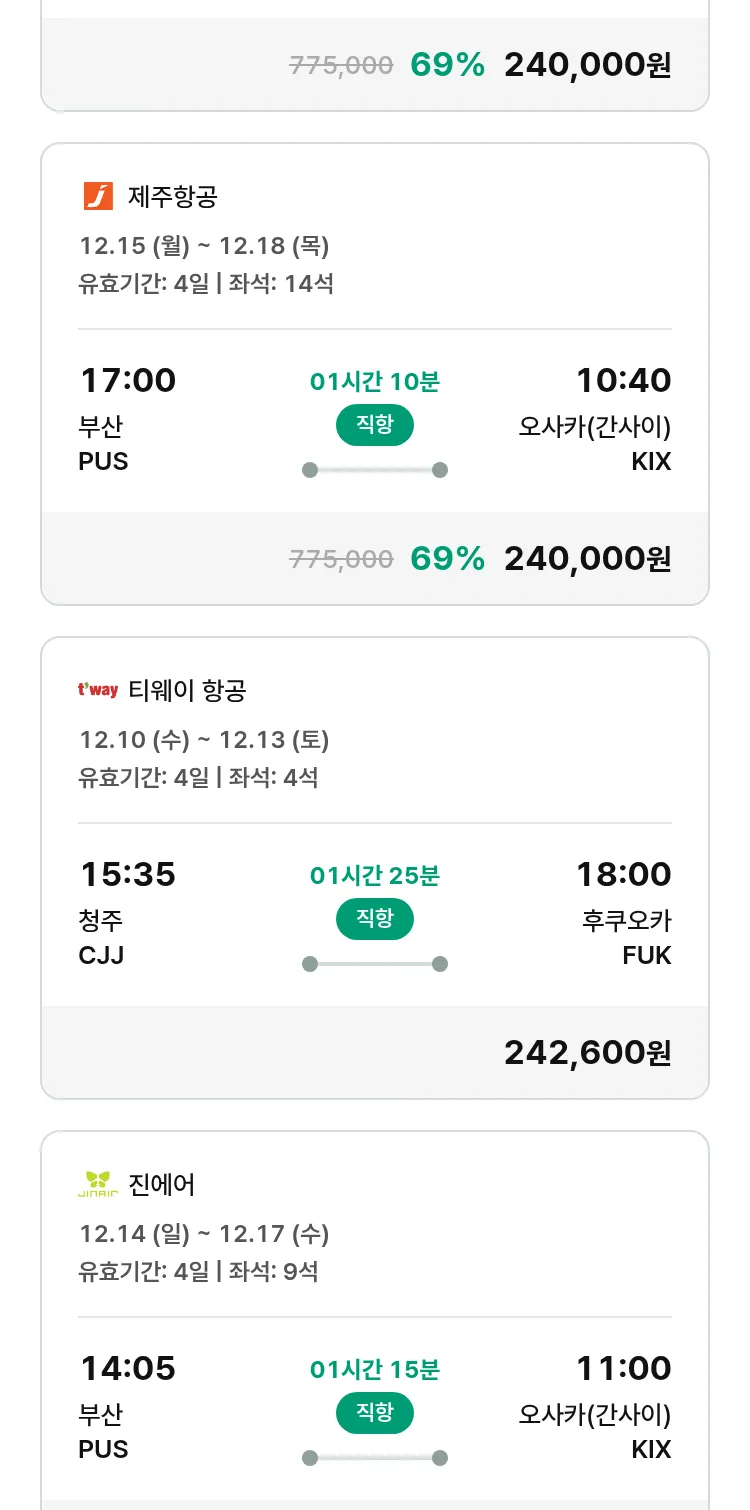Select the 티웨이 항공 airline name
750x1510 pixels.
coord(187,691)
